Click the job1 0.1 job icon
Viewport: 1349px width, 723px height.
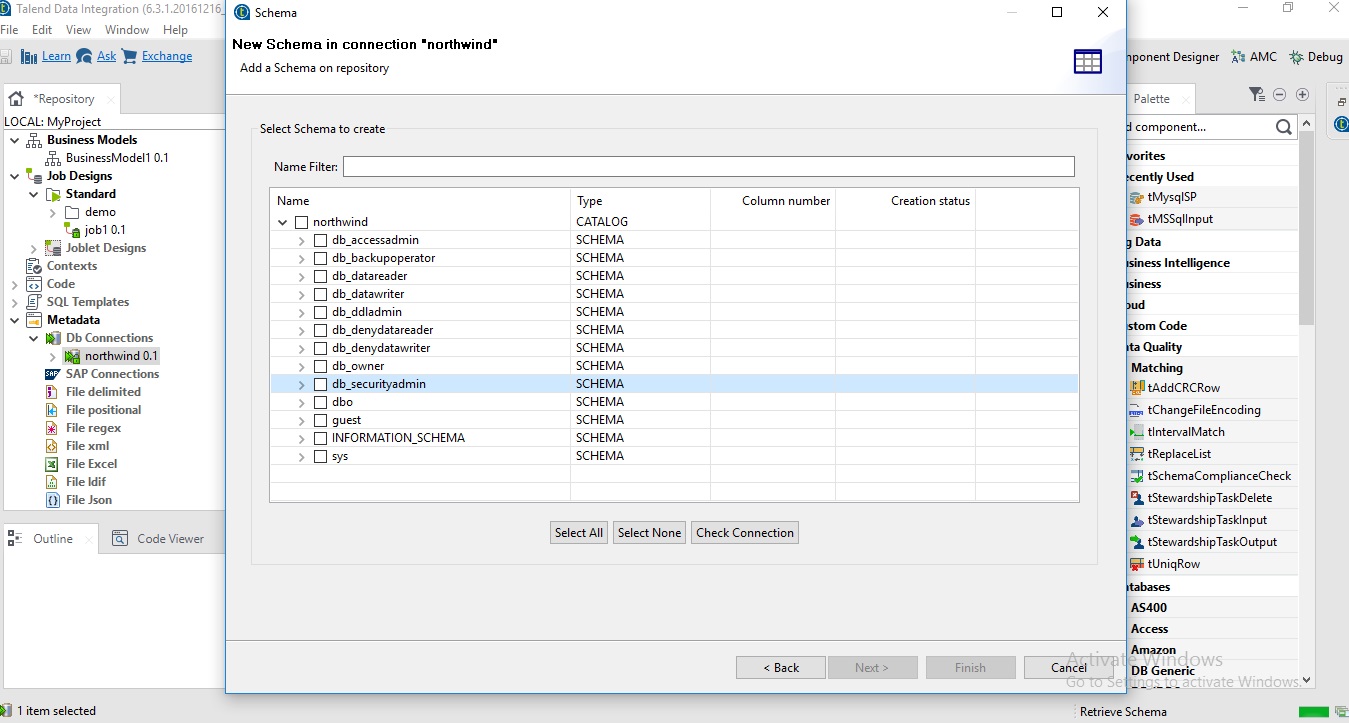pyautogui.click(x=73, y=230)
